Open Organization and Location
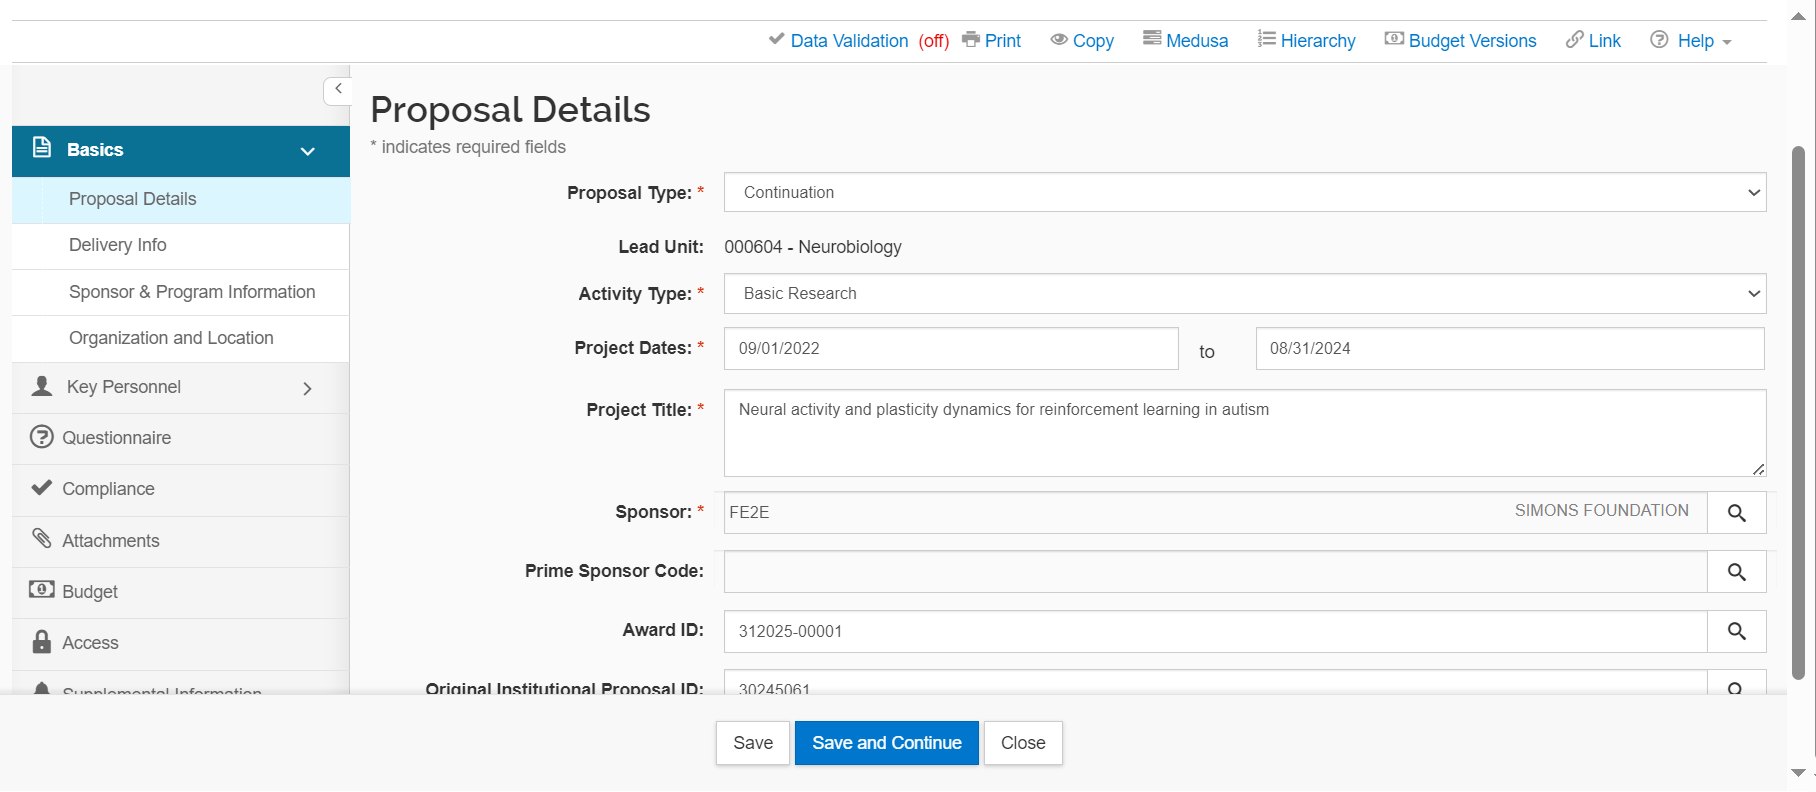1816x792 pixels. (181, 338)
